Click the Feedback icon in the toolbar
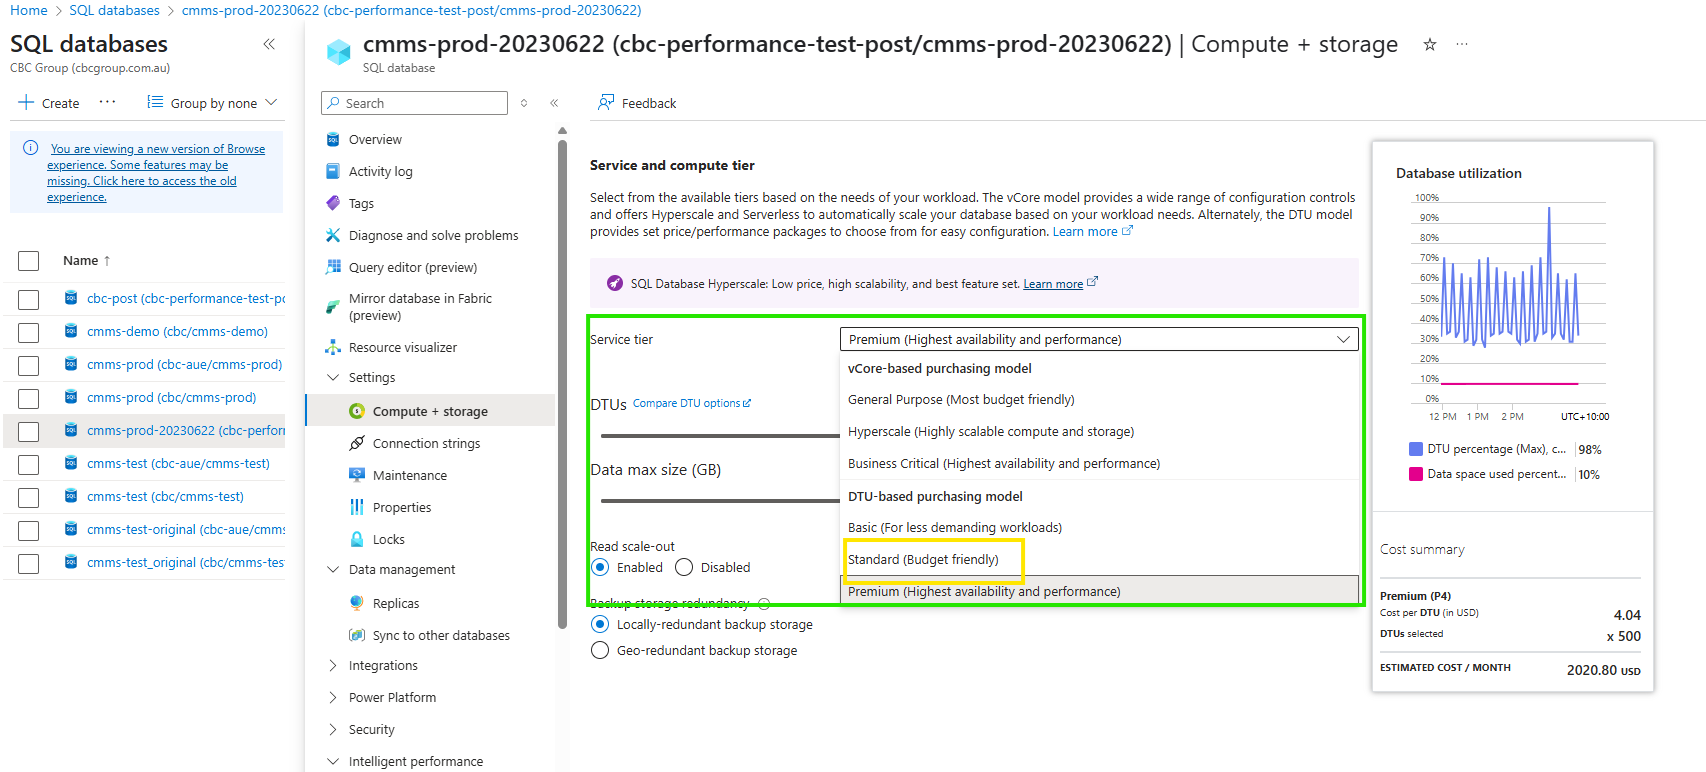The height and width of the screenshot is (772, 1706). pos(606,103)
